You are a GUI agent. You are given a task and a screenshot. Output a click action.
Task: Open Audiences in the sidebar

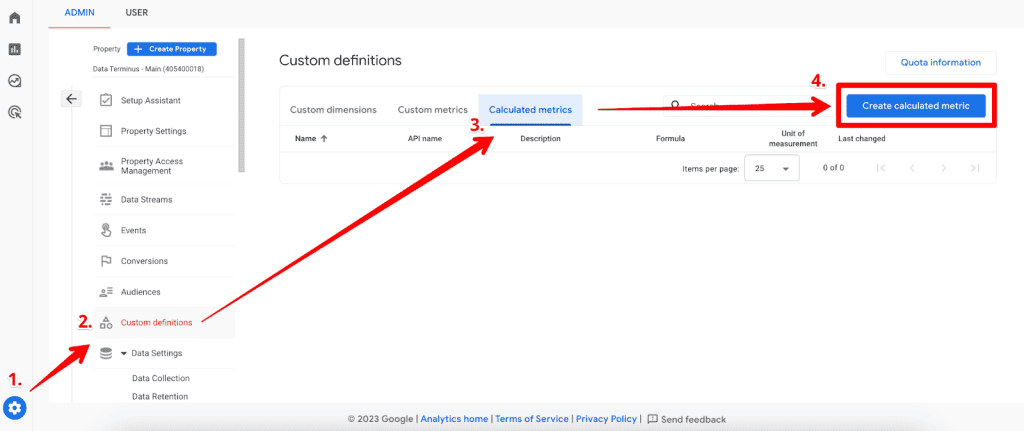point(140,292)
